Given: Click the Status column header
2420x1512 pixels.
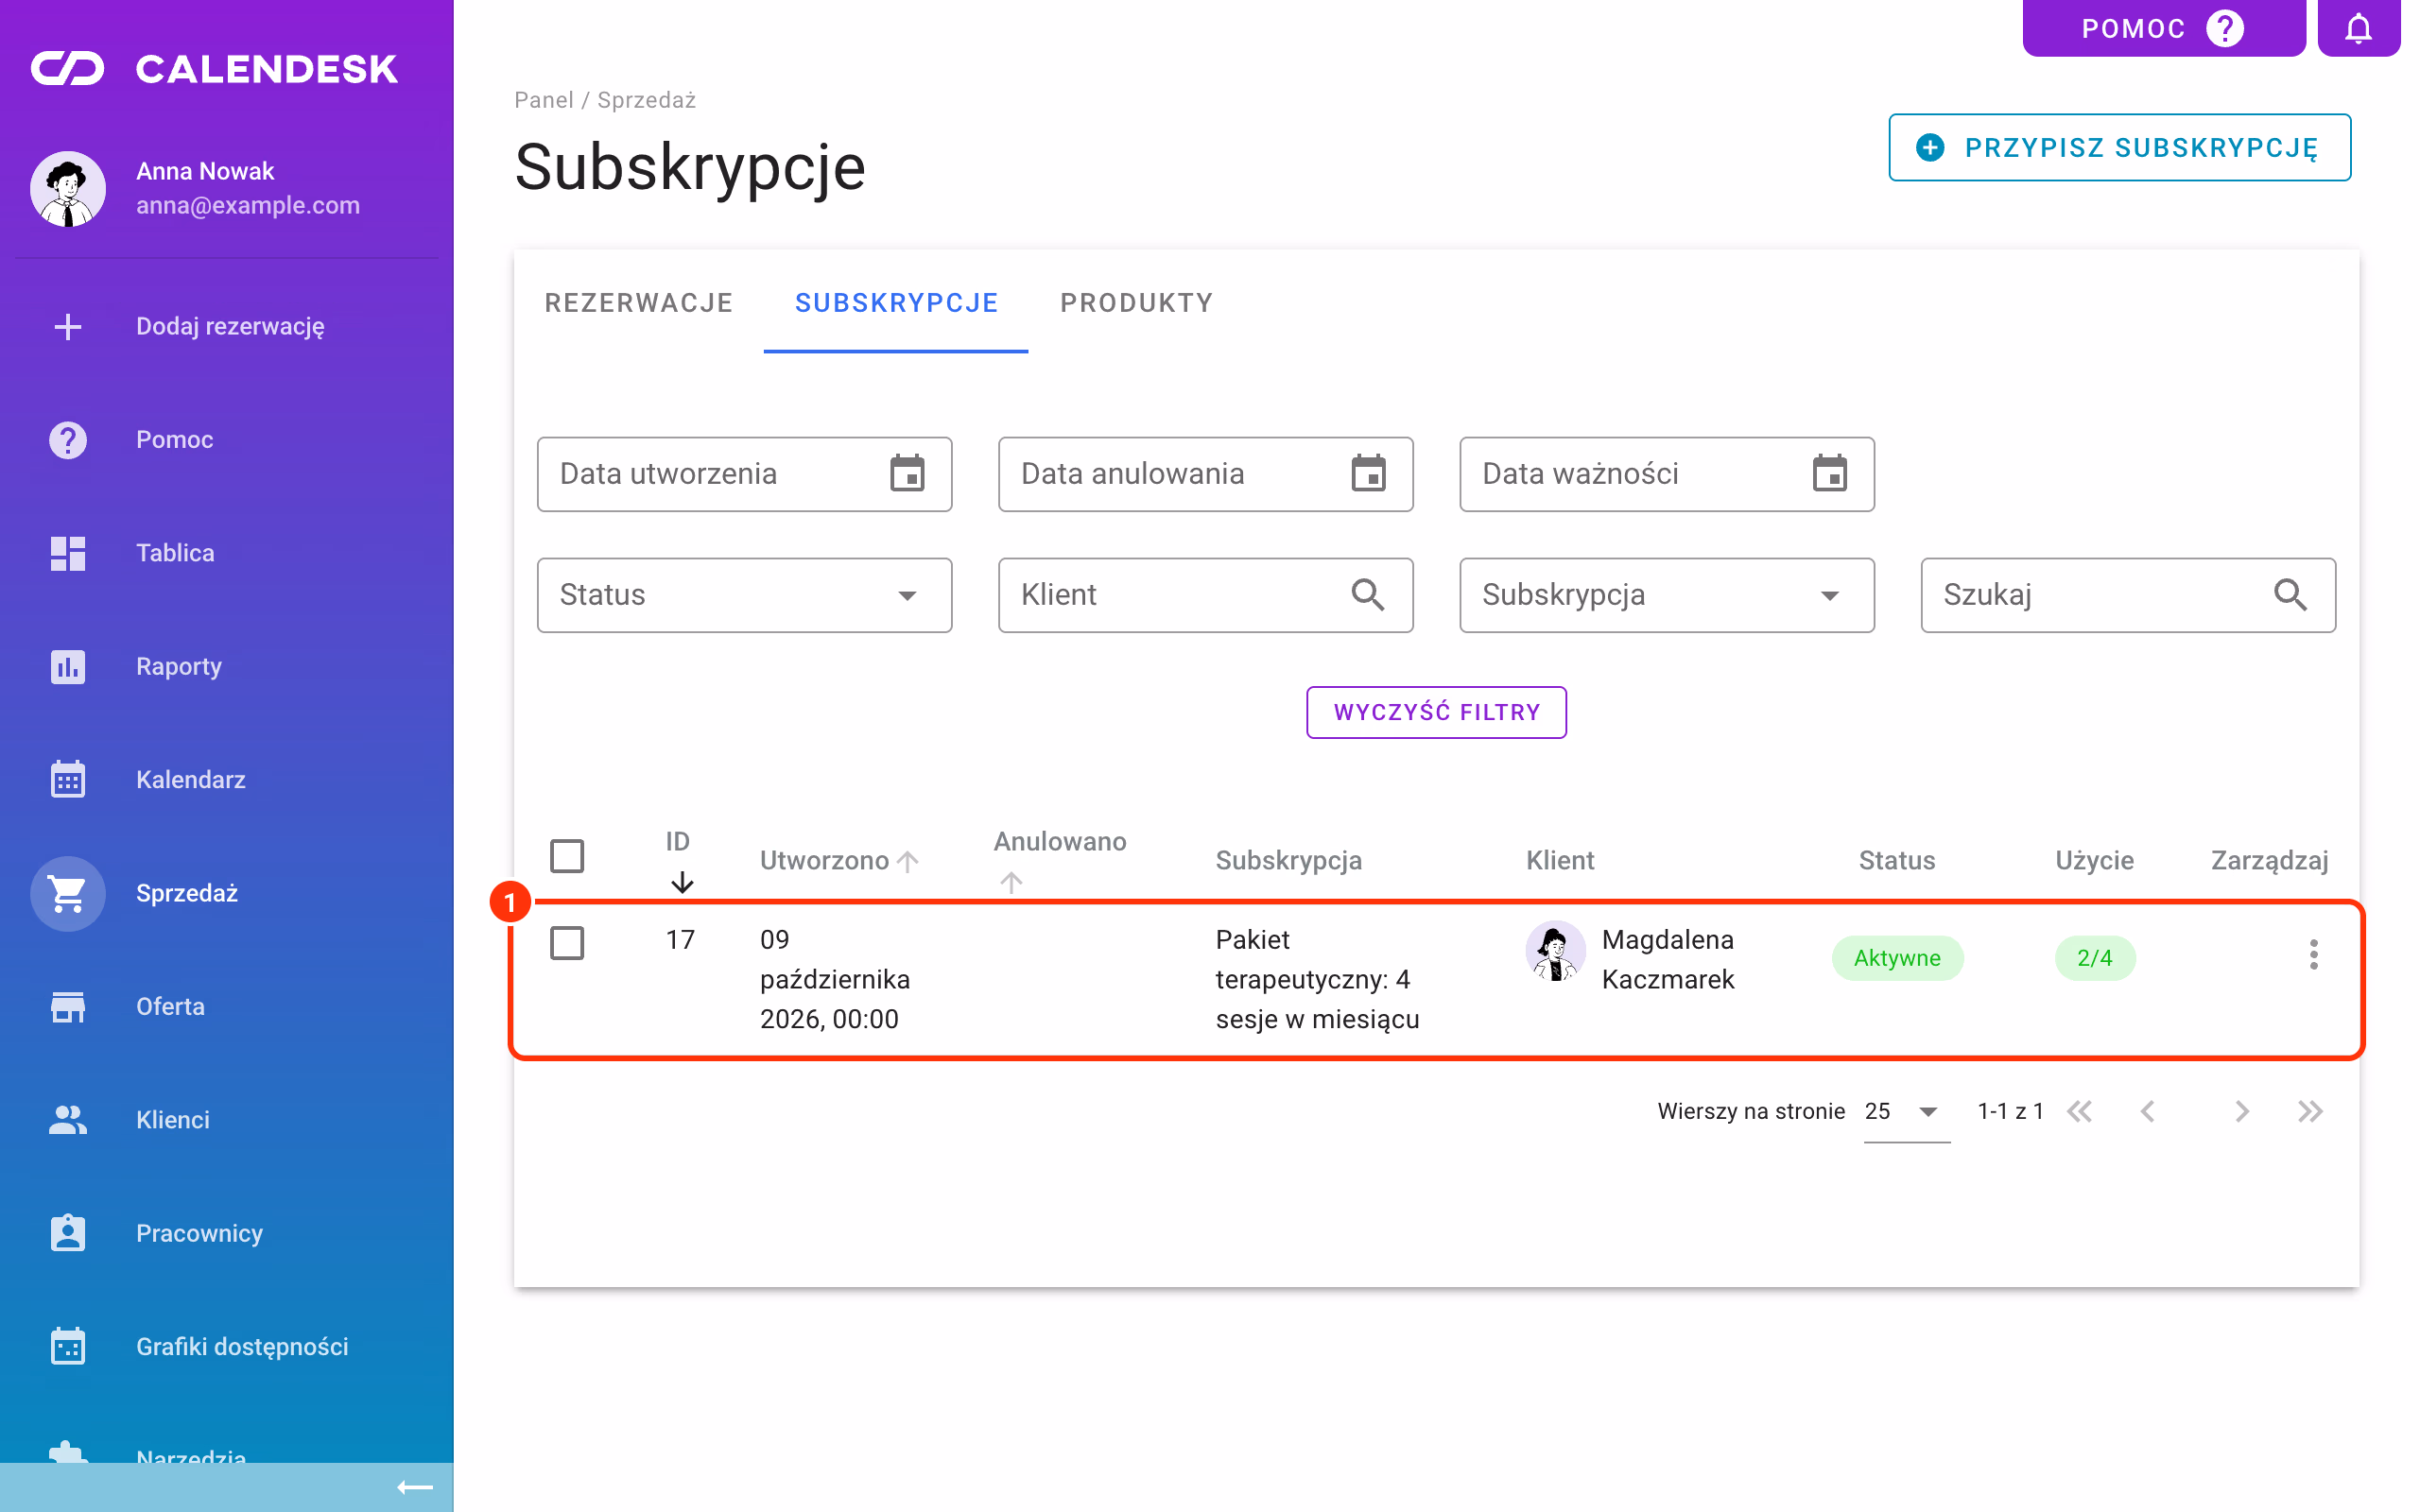Looking at the screenshot, I should [1896, 860].
